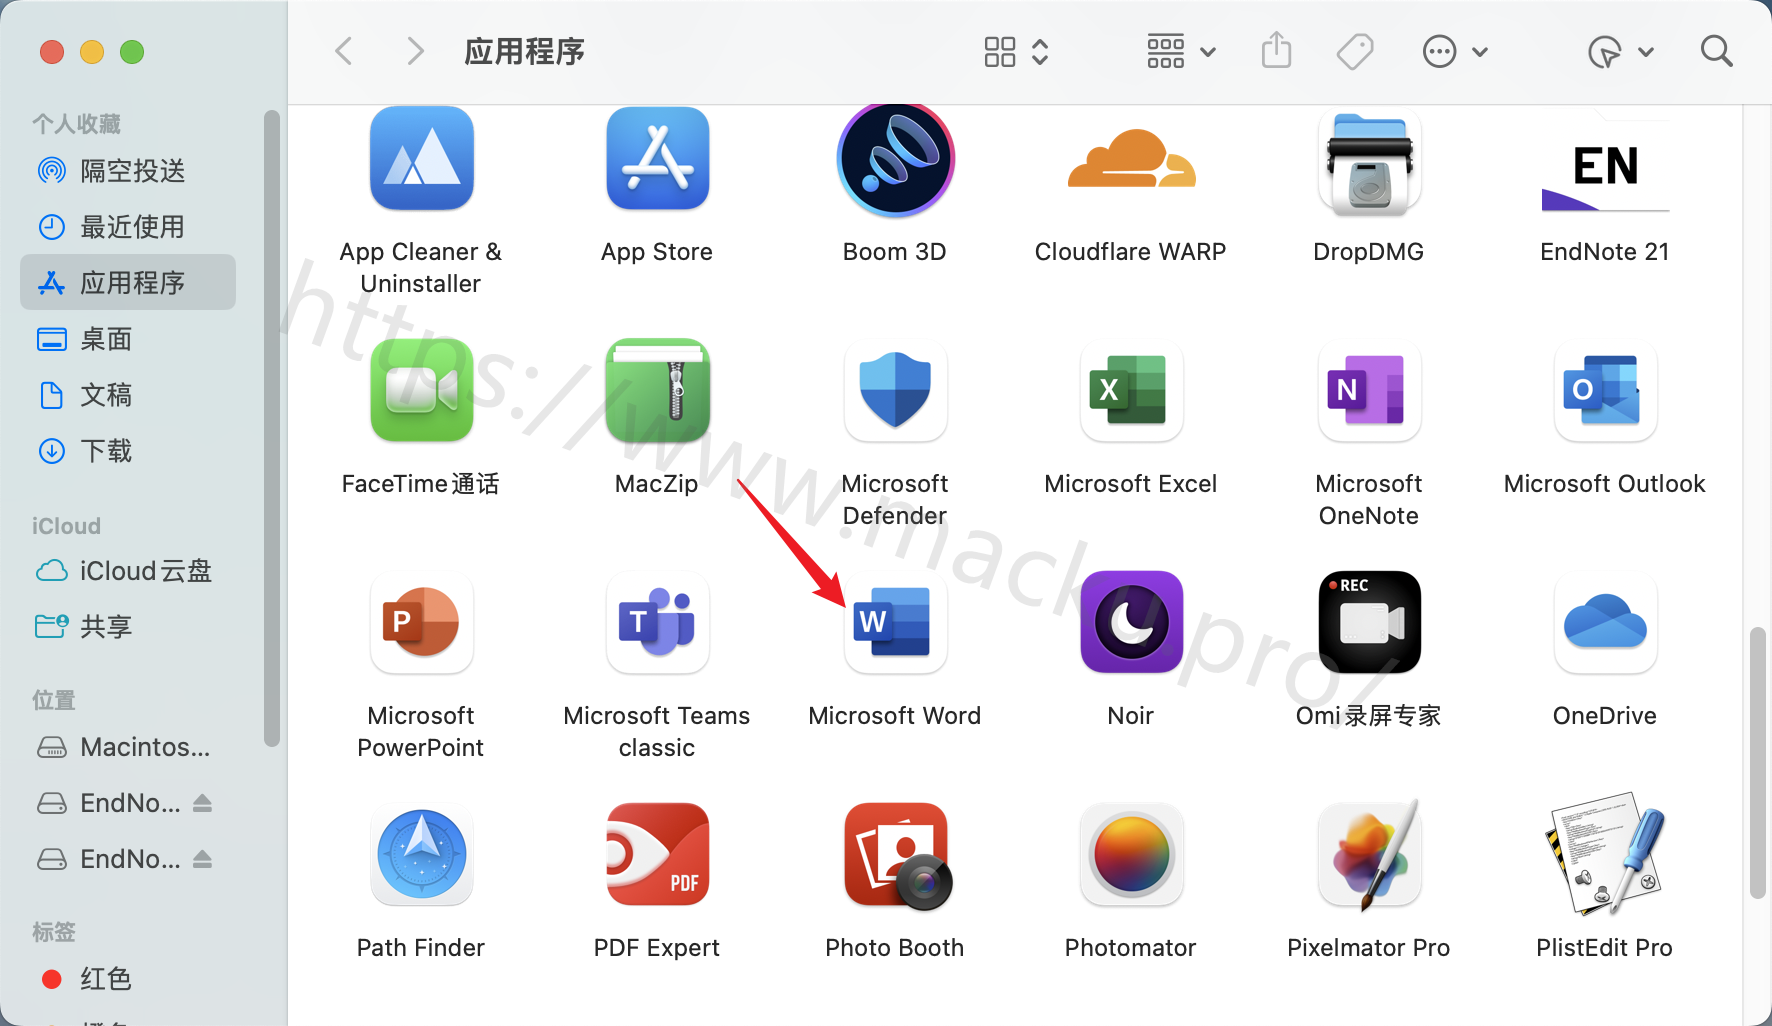Viewport: 1772px width, 1026px height.
Task: Open Microsoft Defender shield icon
Action: coord(895,390)
